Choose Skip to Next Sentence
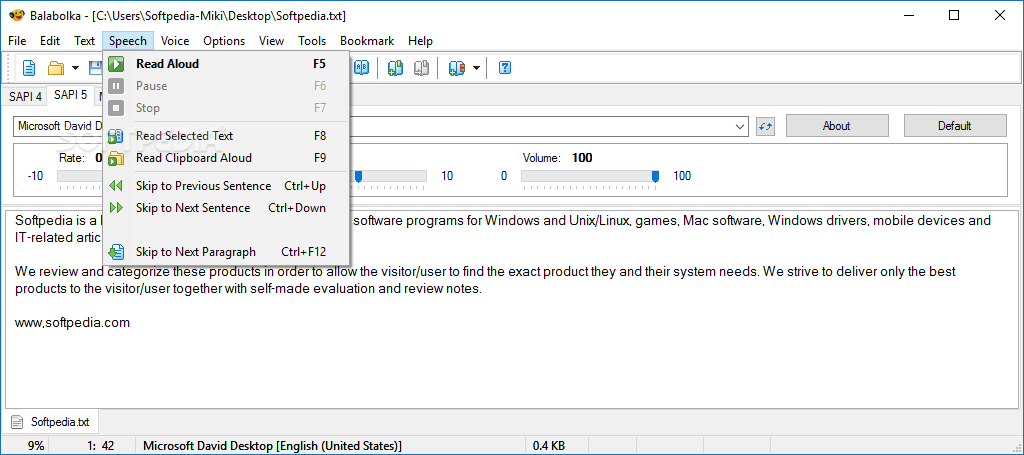This screenshot has width=1024, height=455. (x=227, y=208)
